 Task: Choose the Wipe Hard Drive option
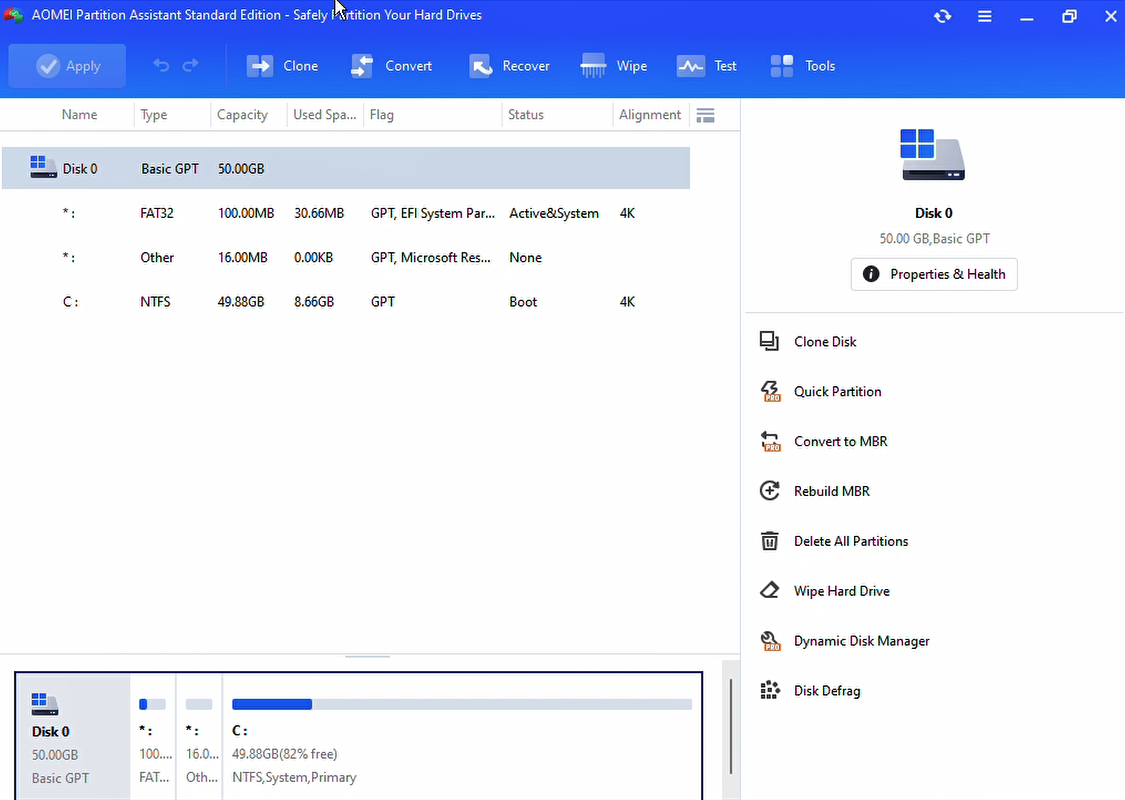pyautogui.click(x=842, y=590)
